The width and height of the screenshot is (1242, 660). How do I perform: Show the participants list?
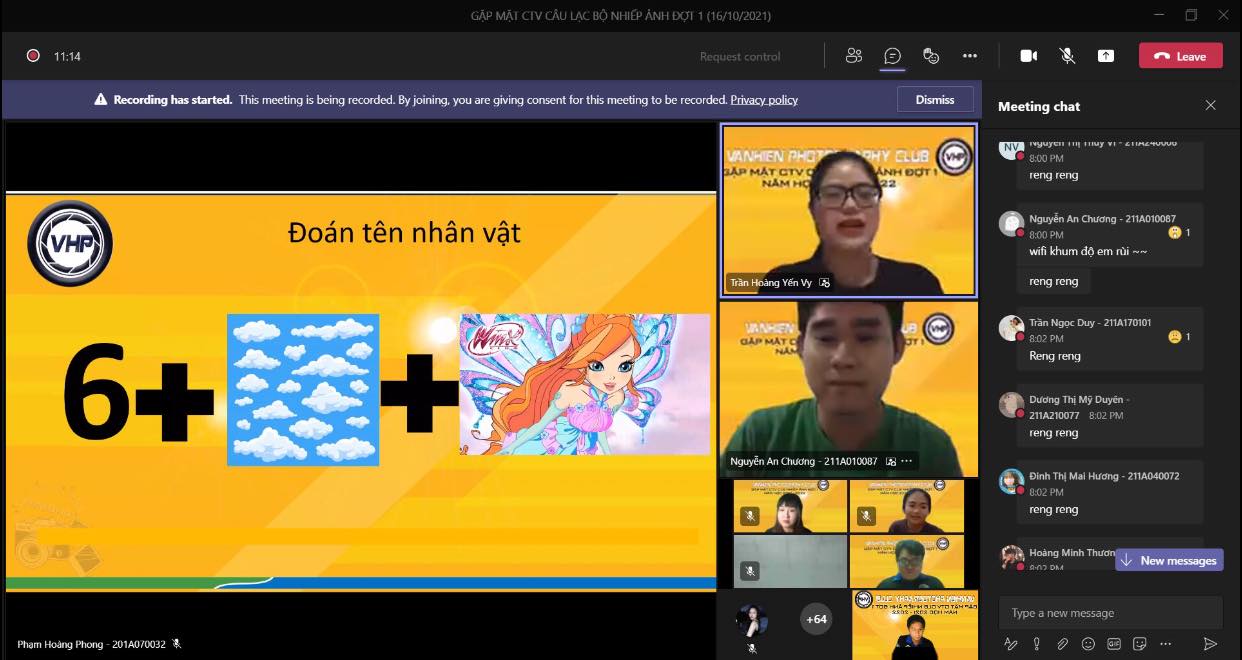pyautogui.click(x=853, y=56)
